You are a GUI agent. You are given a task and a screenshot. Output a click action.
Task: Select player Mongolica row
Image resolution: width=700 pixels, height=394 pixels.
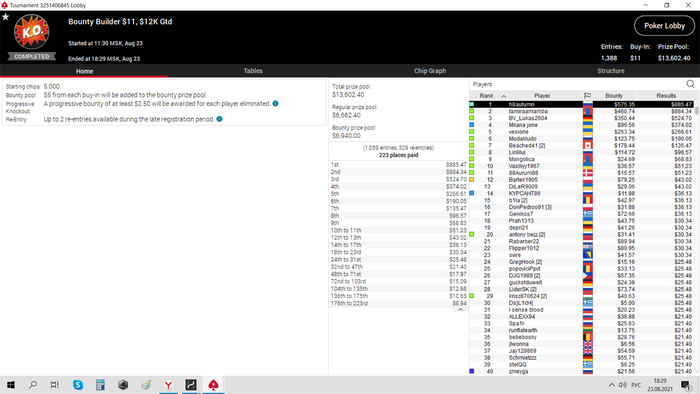click(x=582, y=159)
